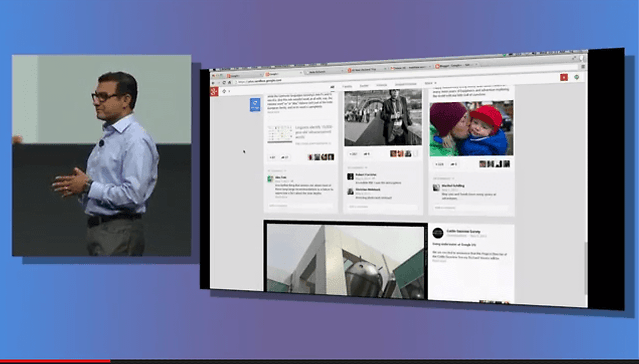Click the round black author avatar of video post
This screenshot has height=364, width=639.
[x=438, y=233]
